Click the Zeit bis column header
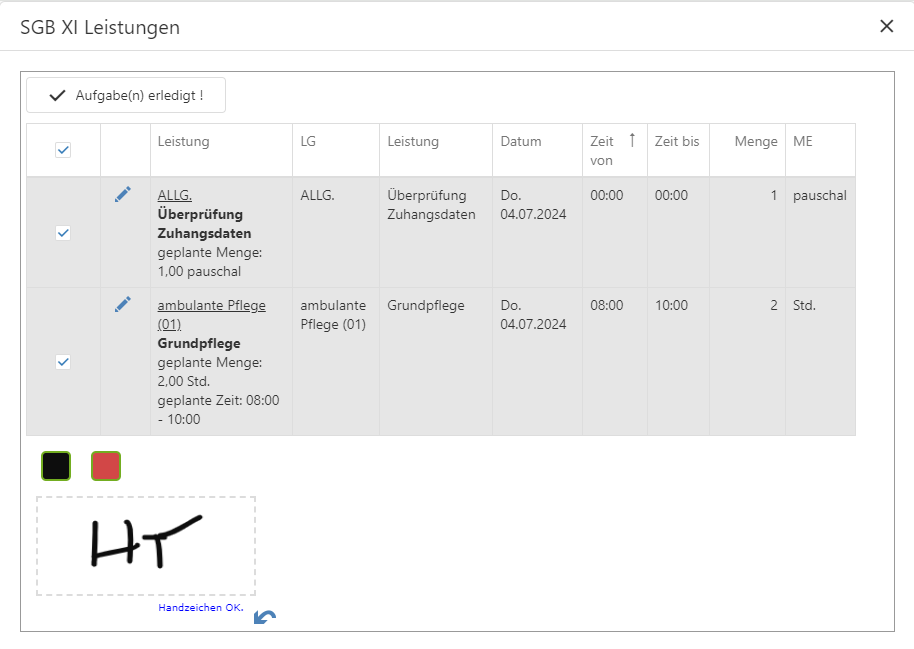 coord(676,142)
